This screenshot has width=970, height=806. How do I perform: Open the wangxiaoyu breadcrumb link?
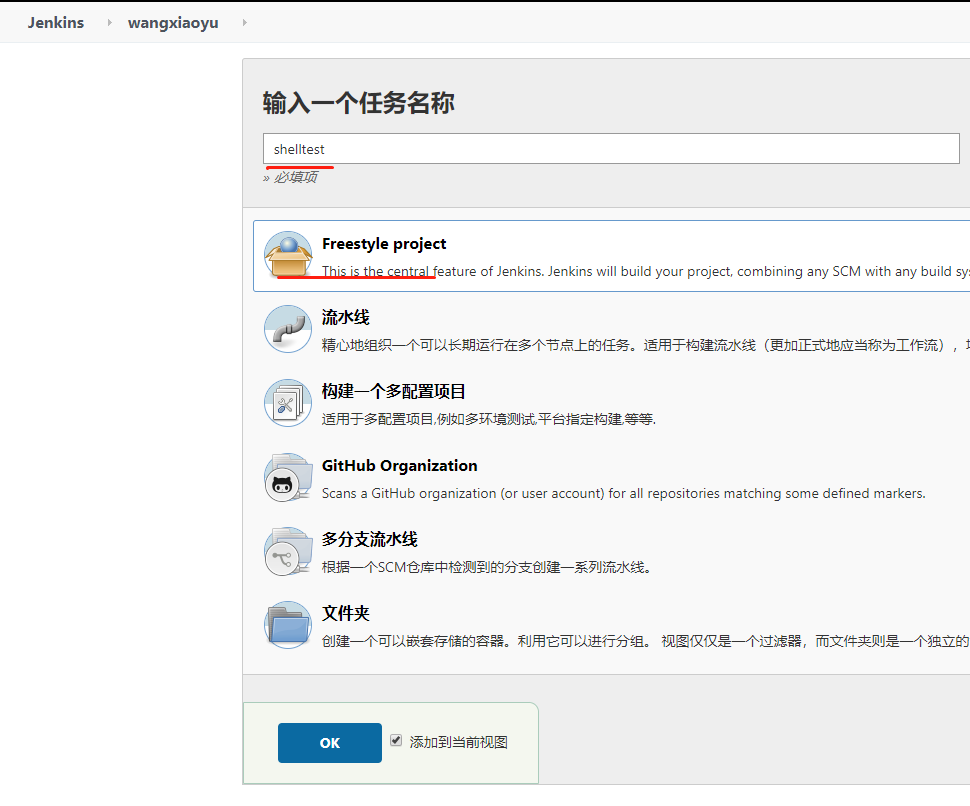[173, 22]
